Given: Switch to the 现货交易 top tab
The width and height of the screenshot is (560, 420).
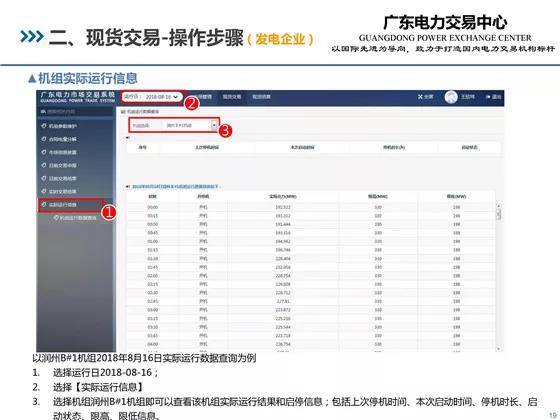Looking at the screenshot, I should pyautogui.click(x=232, y=97).
